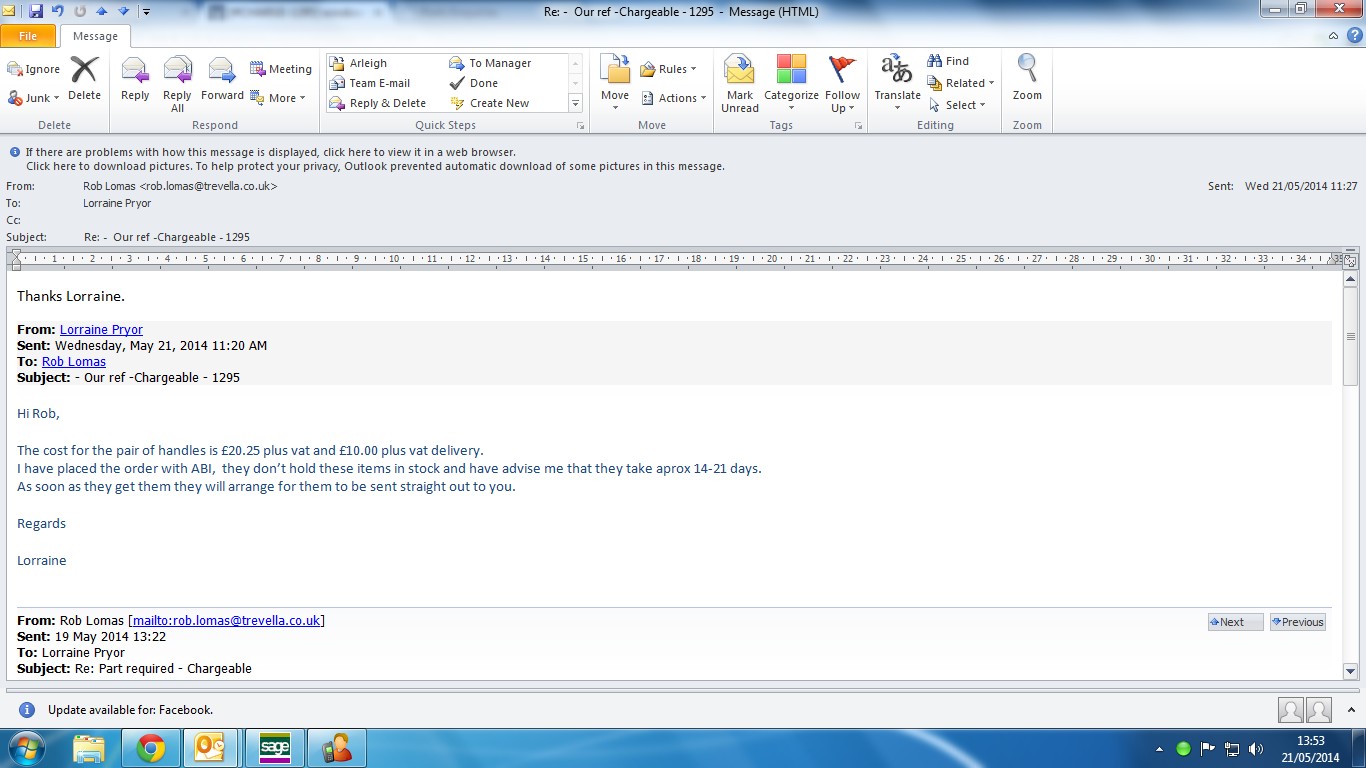Run the Reply & Delete quick step
The width and height of the screenshot is (1366, 768).
(377, 103)
